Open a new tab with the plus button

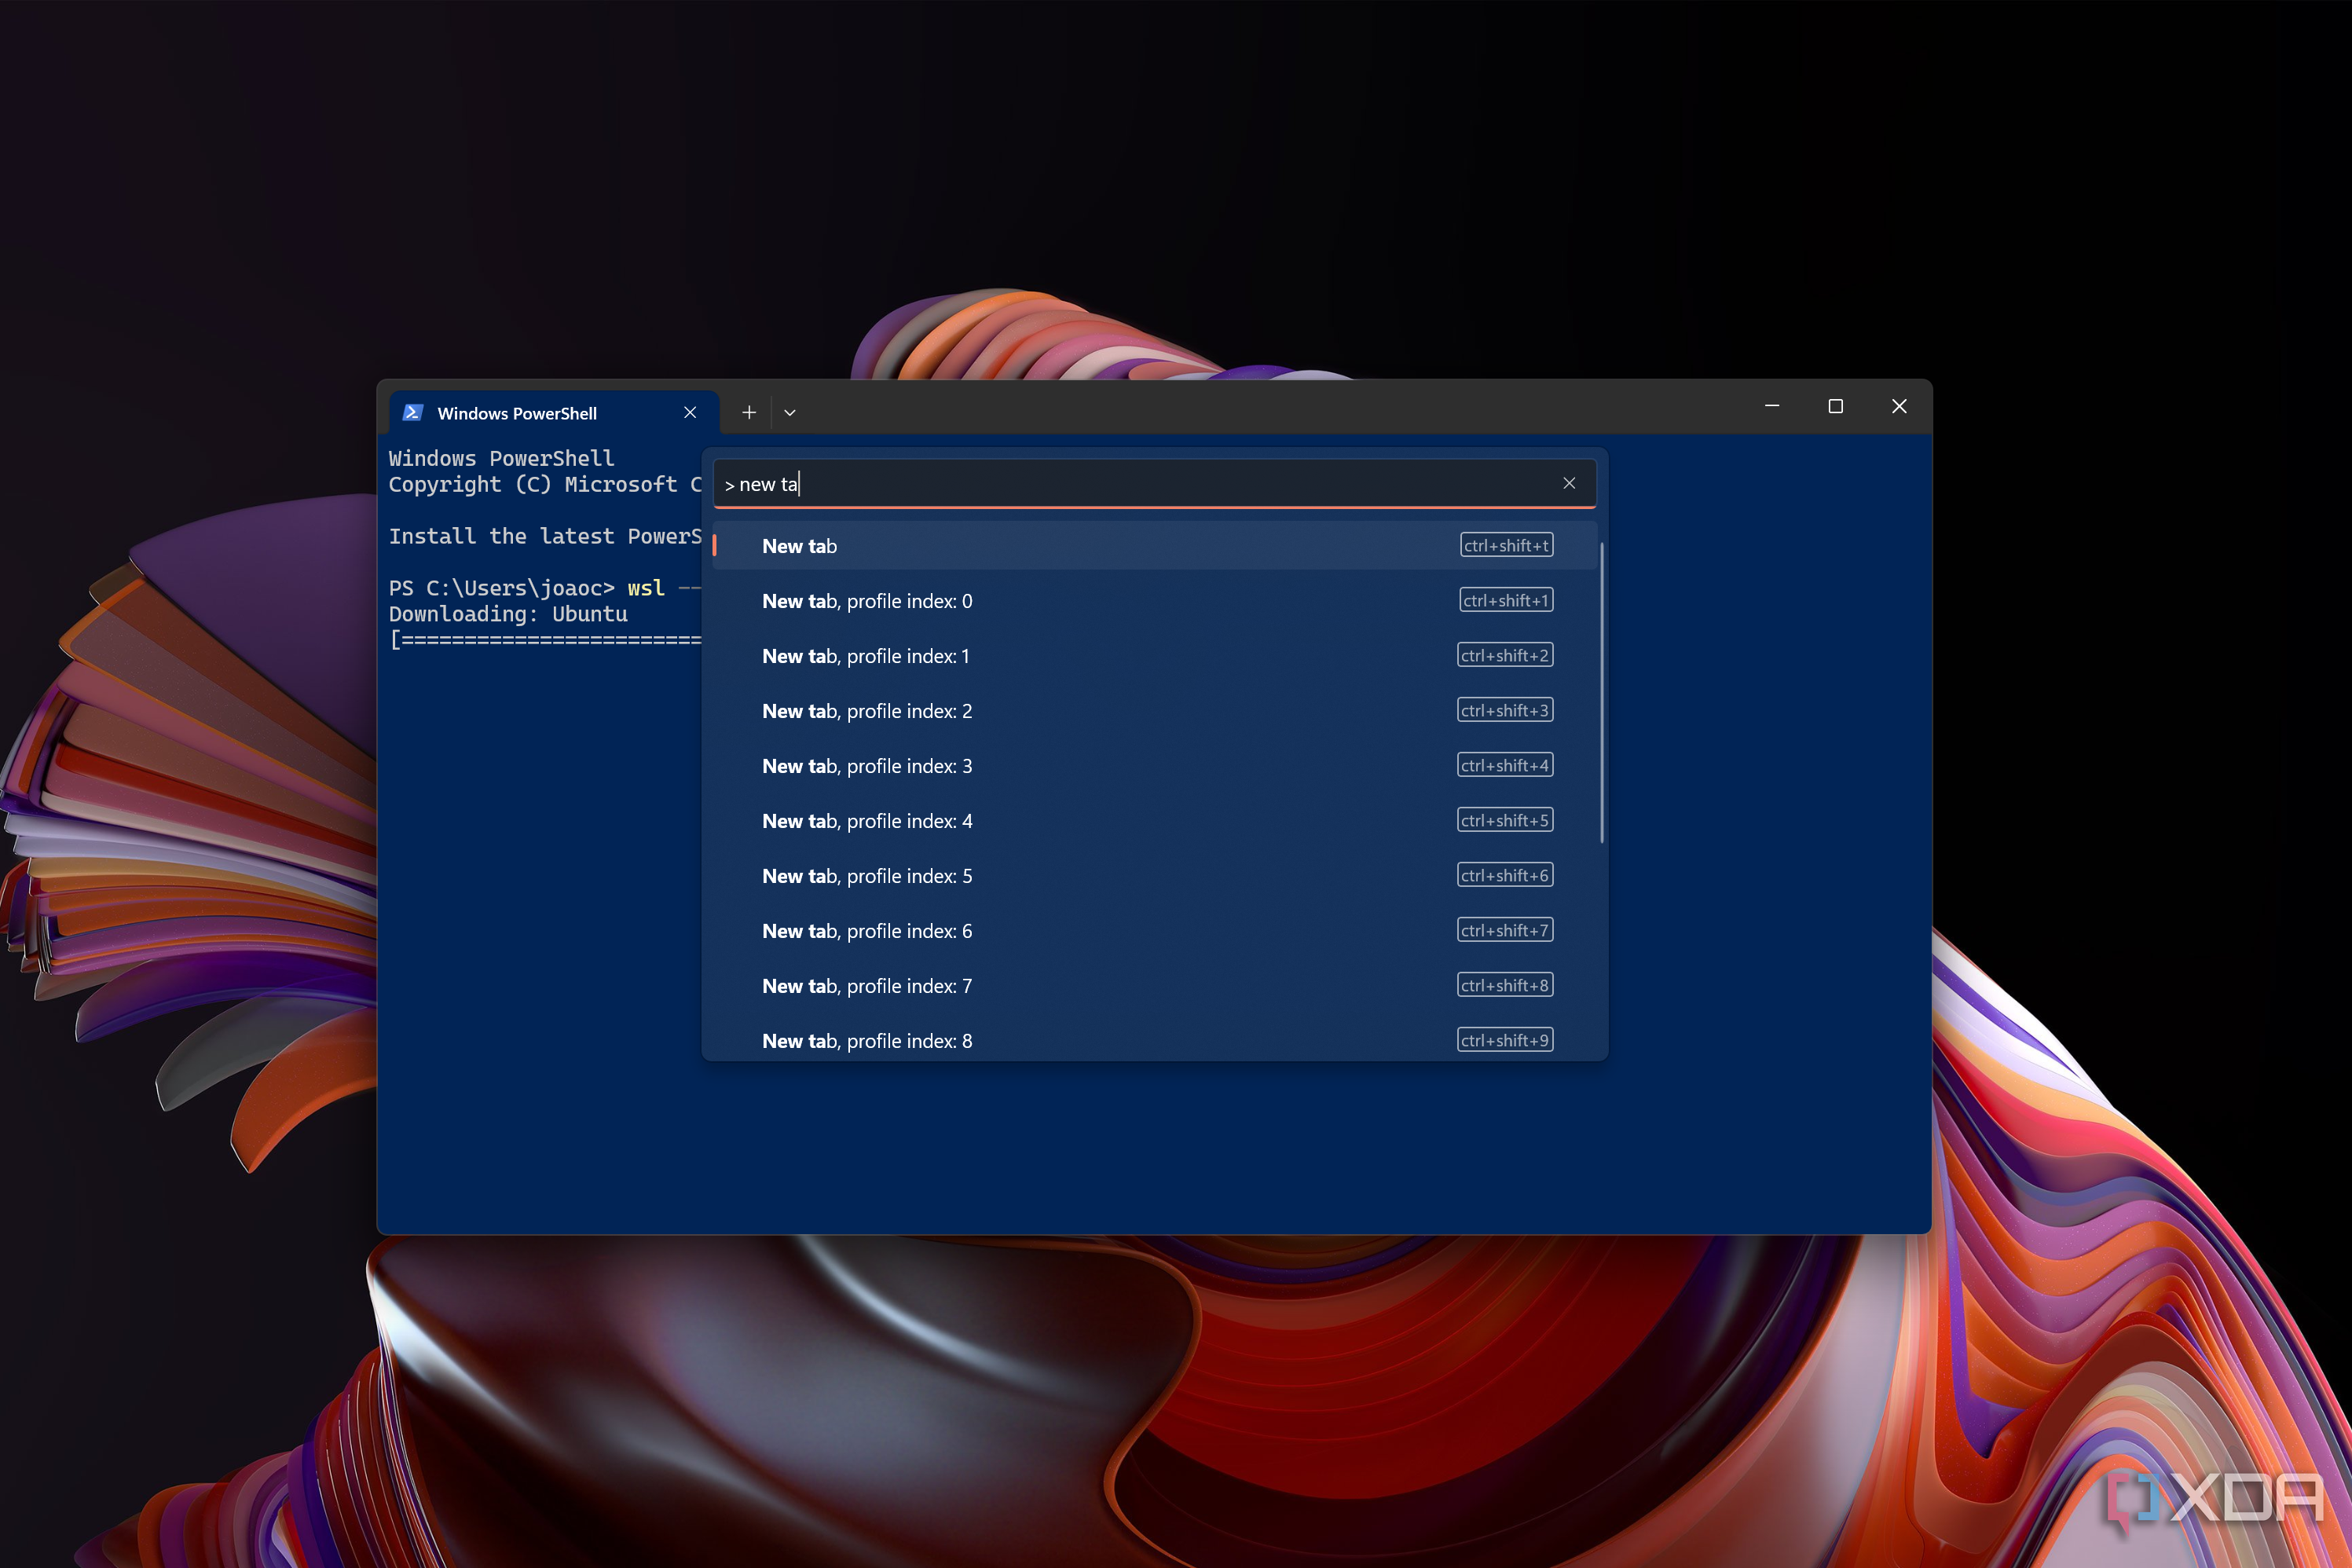pyautogui.click(x=749, y=412)
